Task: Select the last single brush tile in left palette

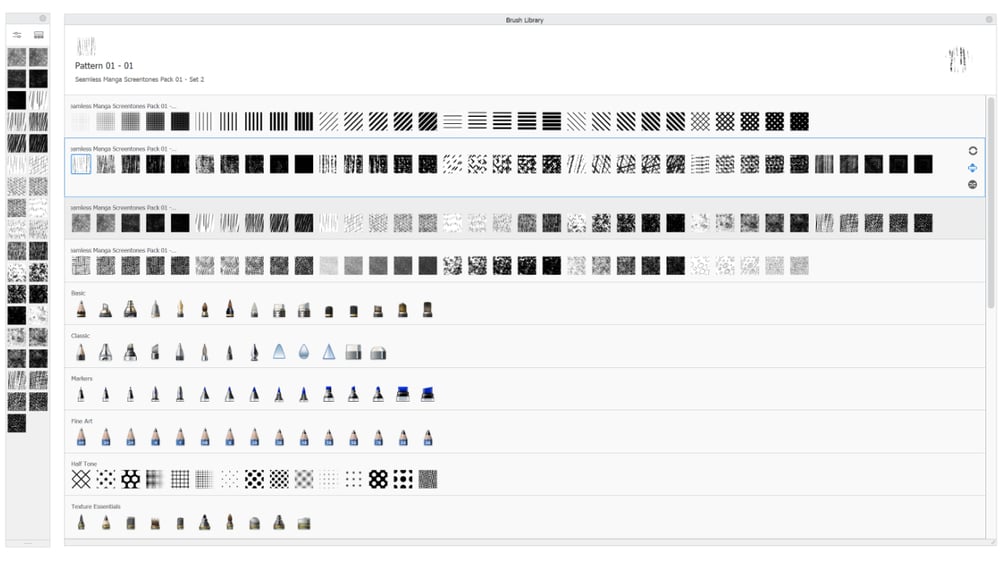Action: (x=17, y=423)
